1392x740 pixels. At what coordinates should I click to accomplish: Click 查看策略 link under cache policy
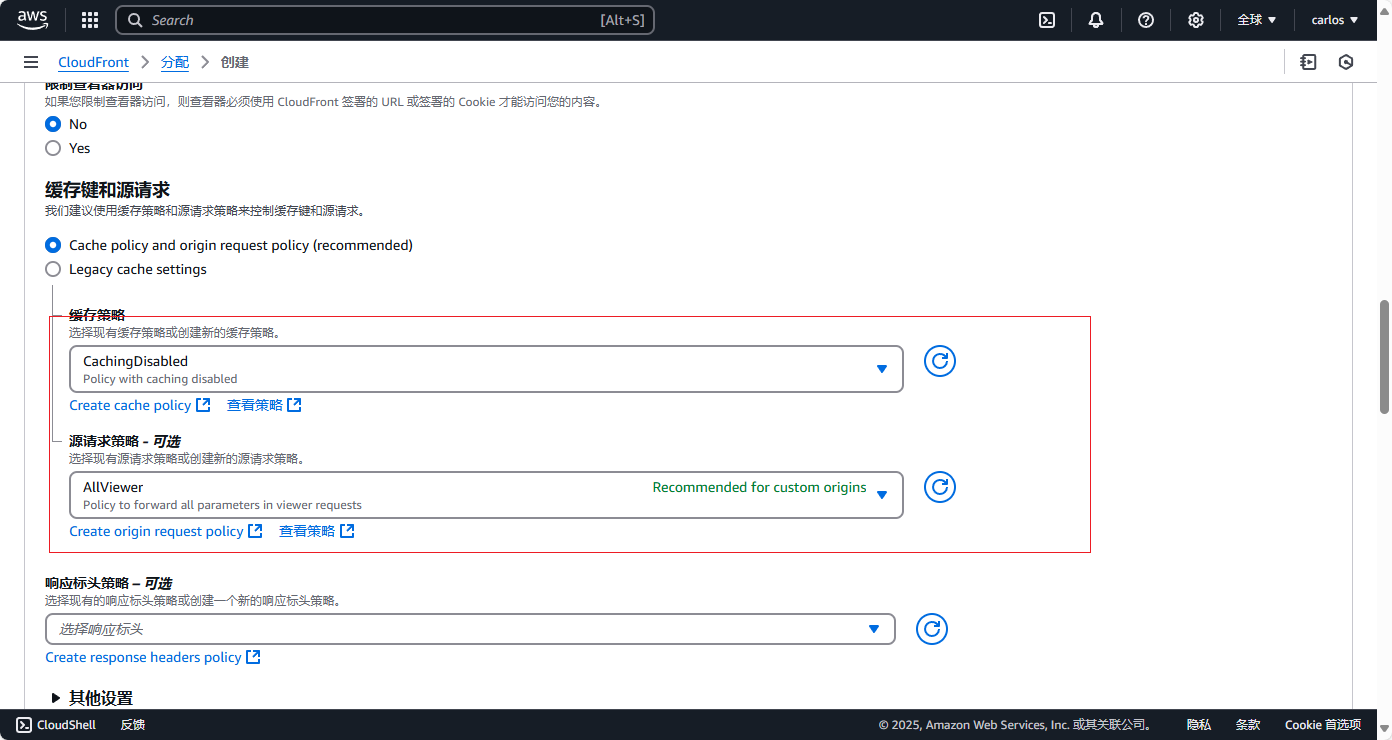(264, 405)
